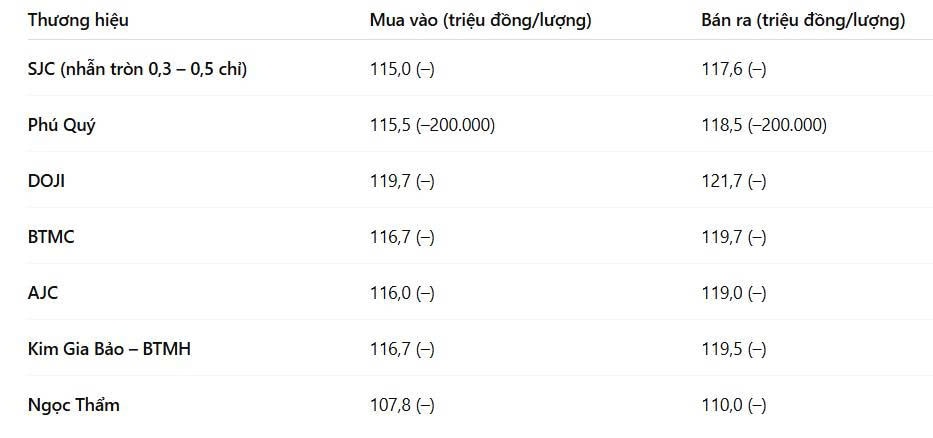Select the Ngọc Thẩm brand name
Image resolution: width=933 pixels, height=438 pixels.
click(73, 405)
